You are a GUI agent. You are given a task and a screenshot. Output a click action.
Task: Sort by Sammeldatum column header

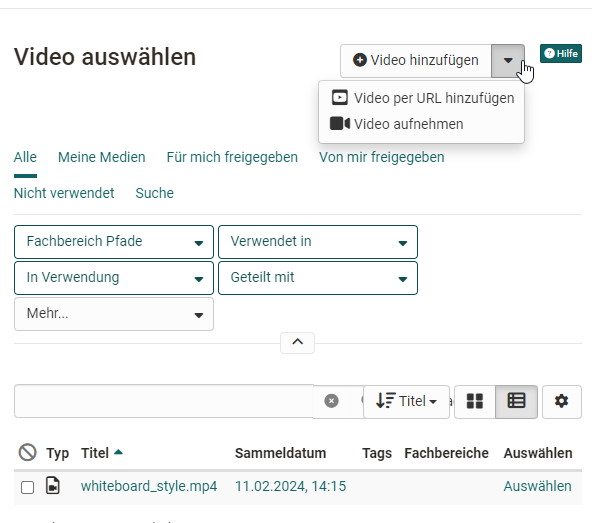pos(280,453)
